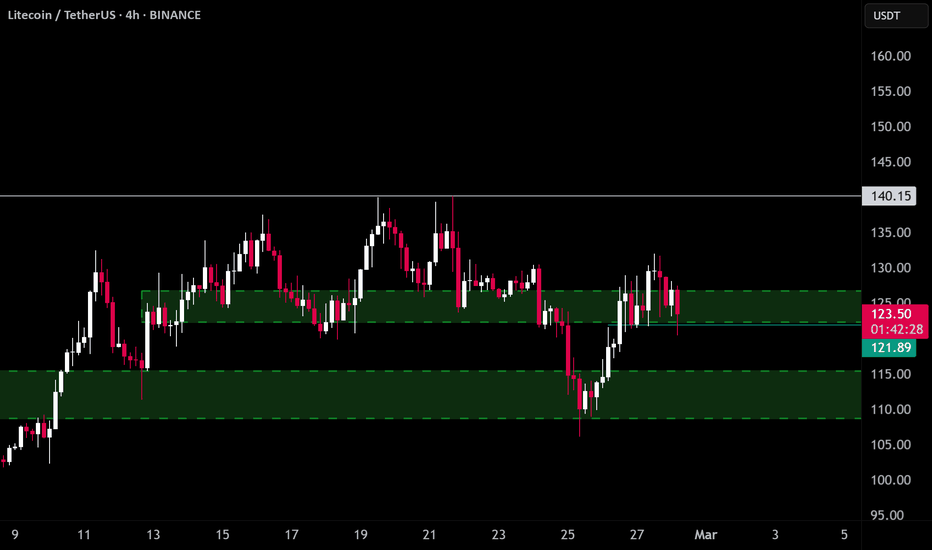Click the date label 9 on time axis

coord(15,535)
